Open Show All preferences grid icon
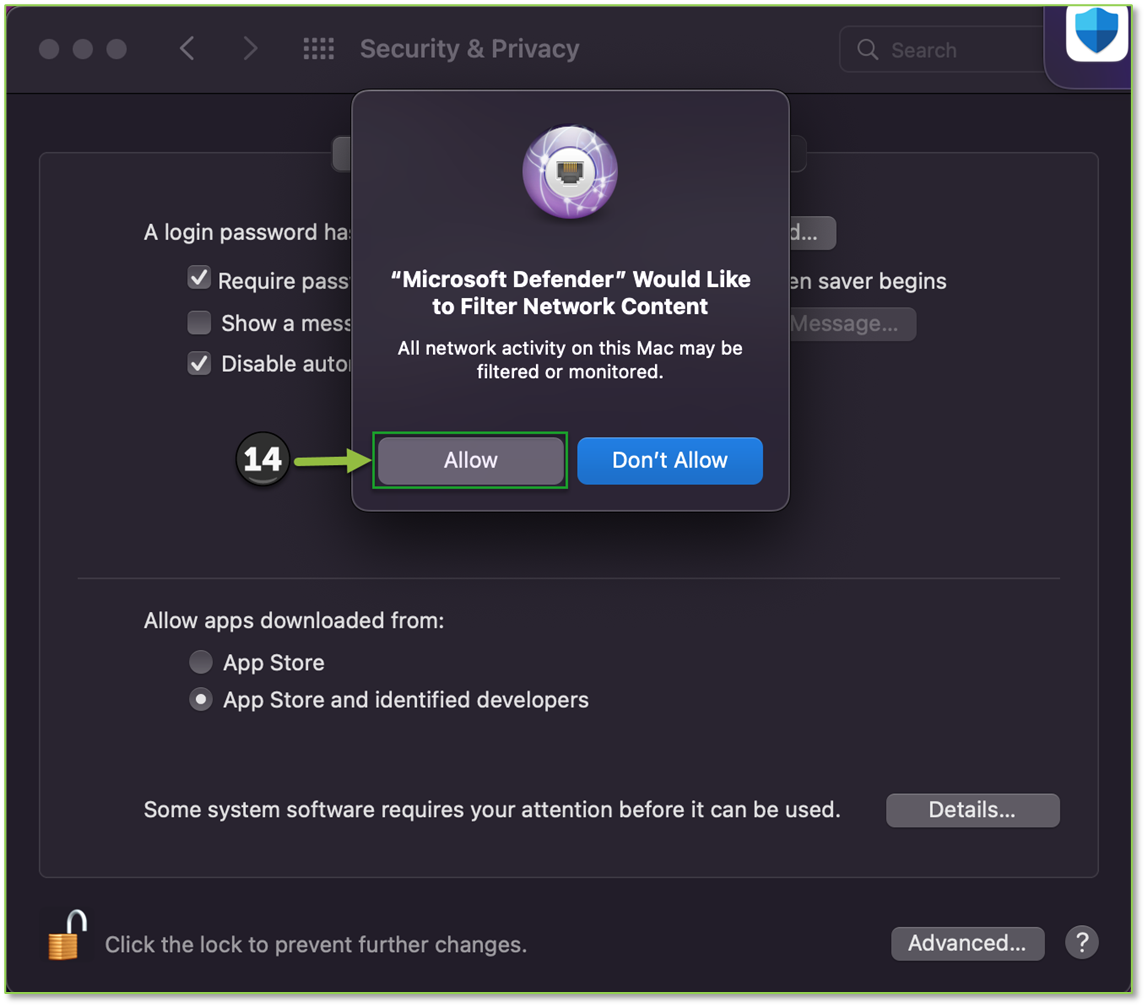Viewport: 1146px width, 1007px height. point(319,48)
